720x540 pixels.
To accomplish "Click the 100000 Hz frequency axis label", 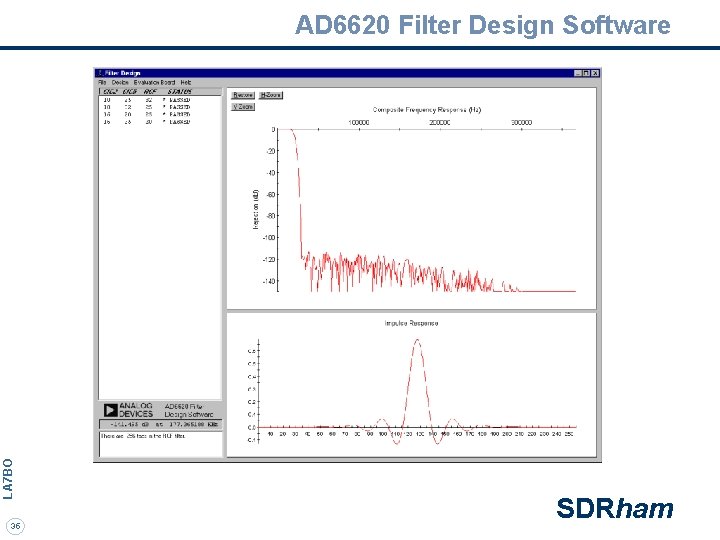I will pos(359,123).
